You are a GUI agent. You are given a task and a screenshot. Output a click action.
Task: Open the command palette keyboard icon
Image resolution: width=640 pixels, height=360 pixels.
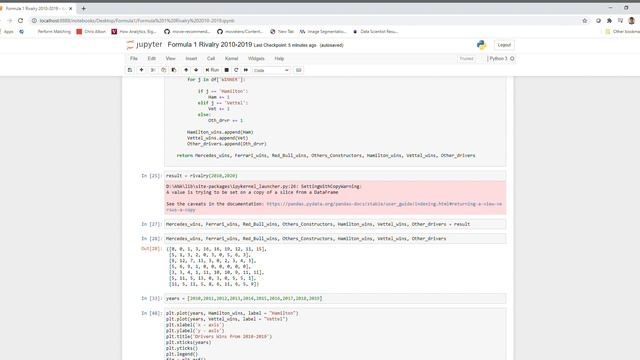coord(299,70)
